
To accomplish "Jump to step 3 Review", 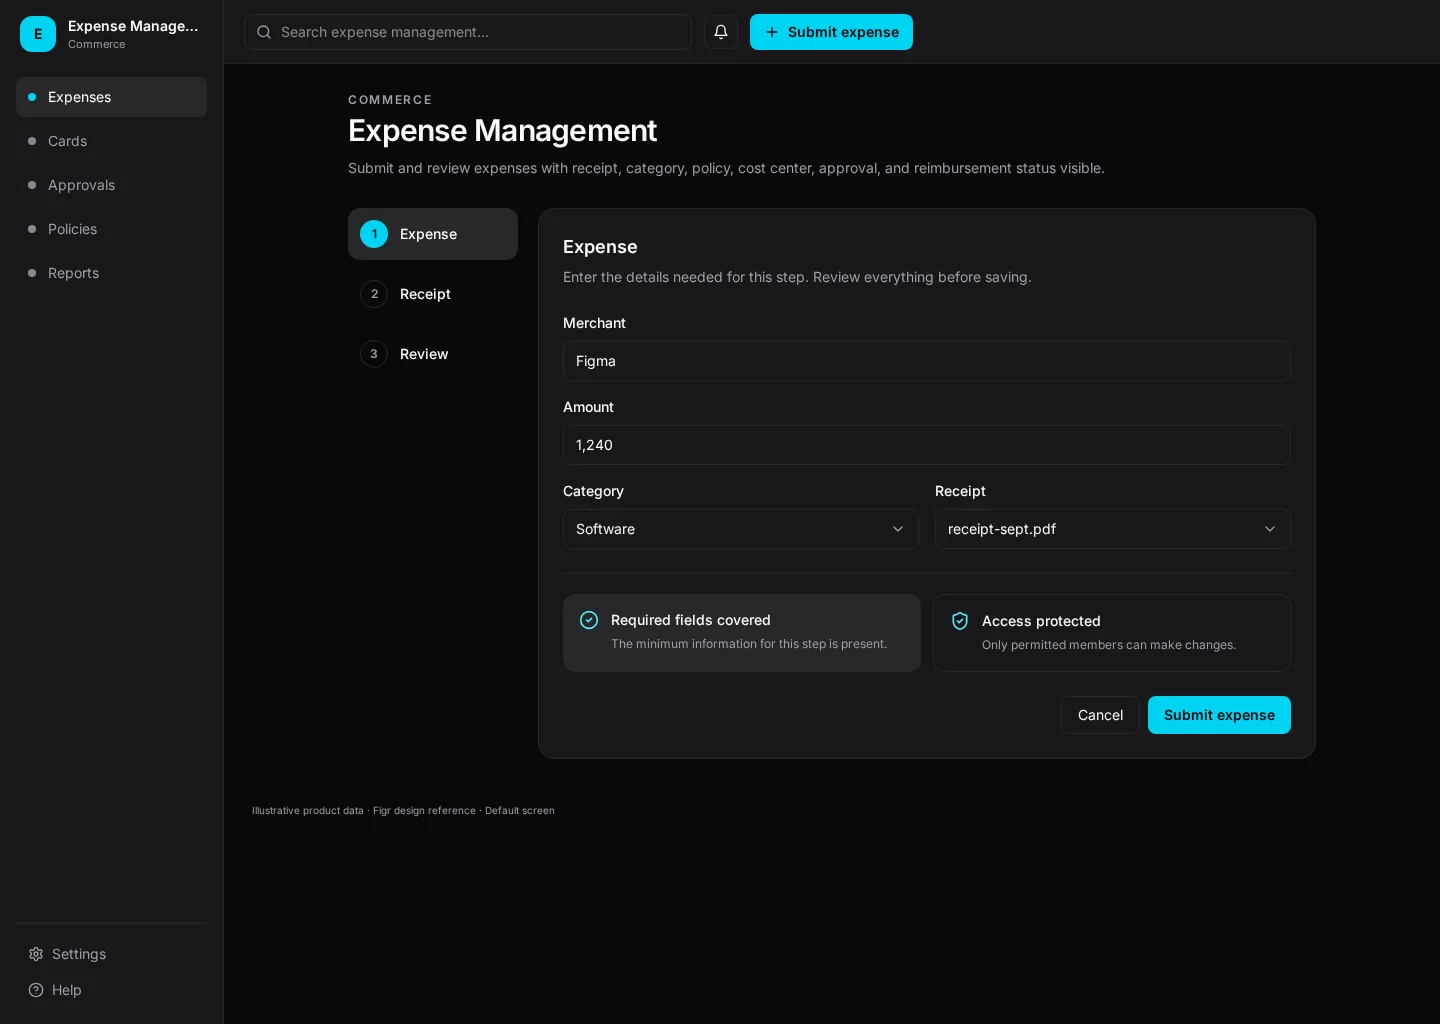I will pos(433,354).
